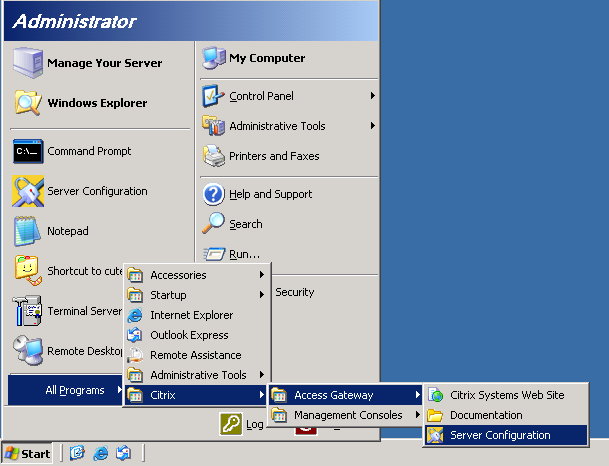Click the Notepad label
The image size is (609, 466).
68,231
